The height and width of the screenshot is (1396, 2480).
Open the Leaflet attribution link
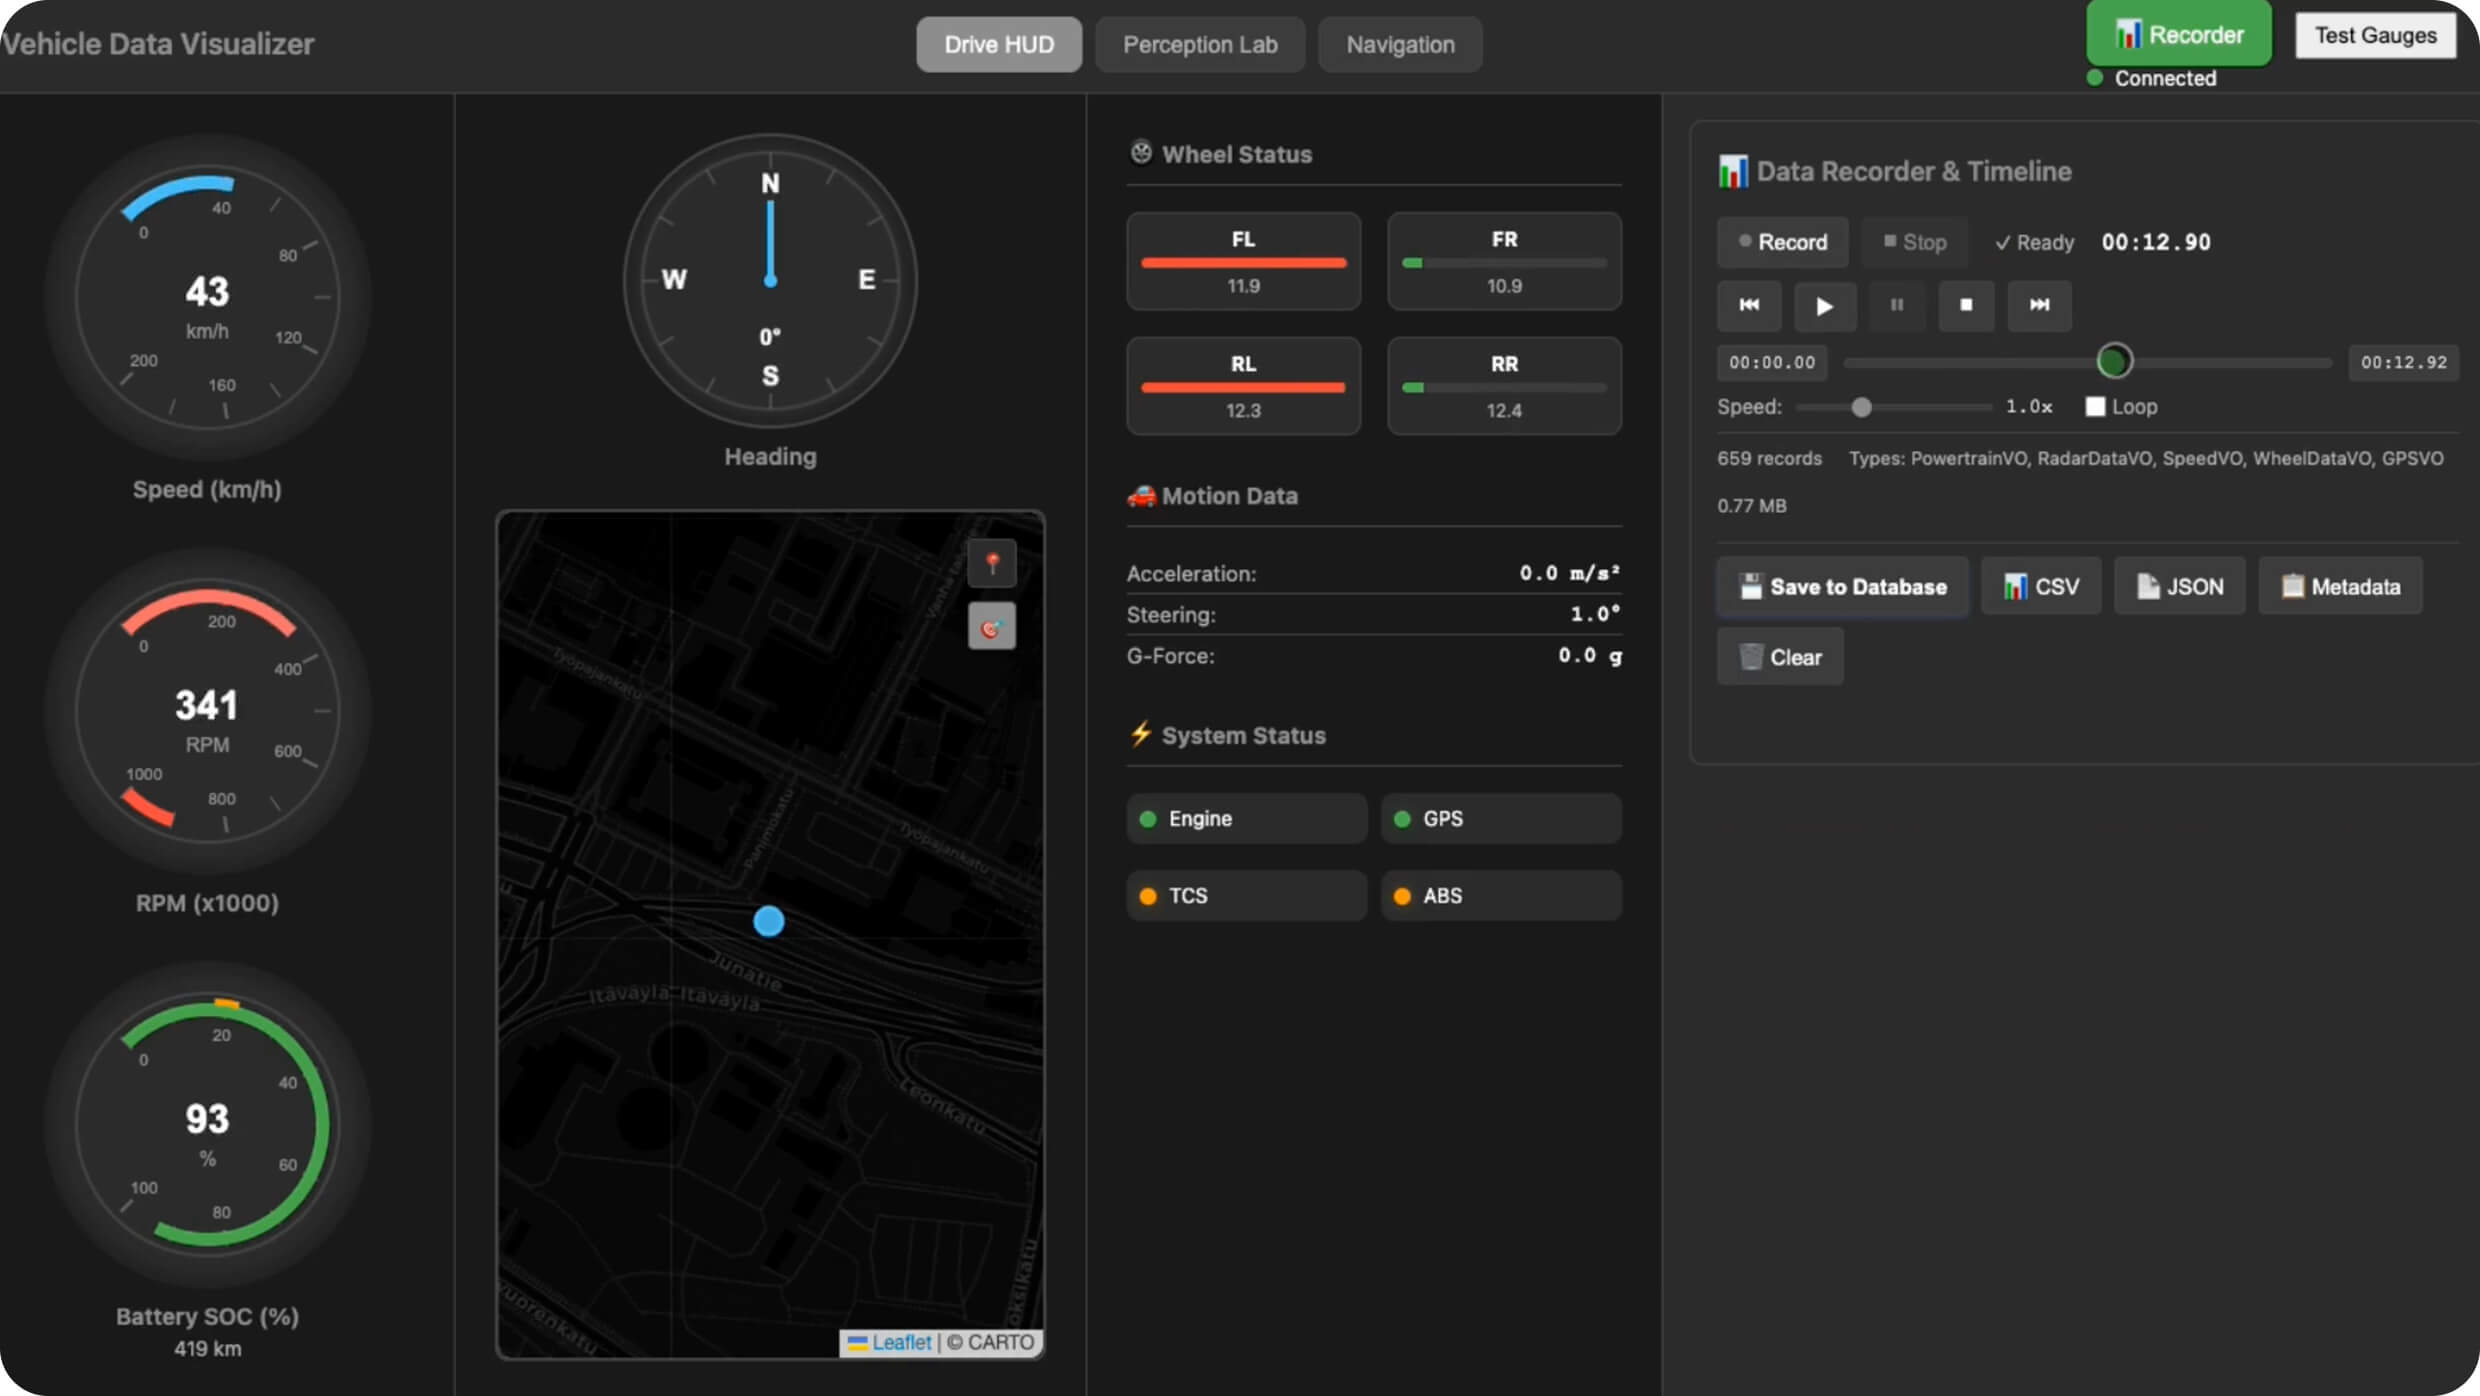(x=901, y=1342)
